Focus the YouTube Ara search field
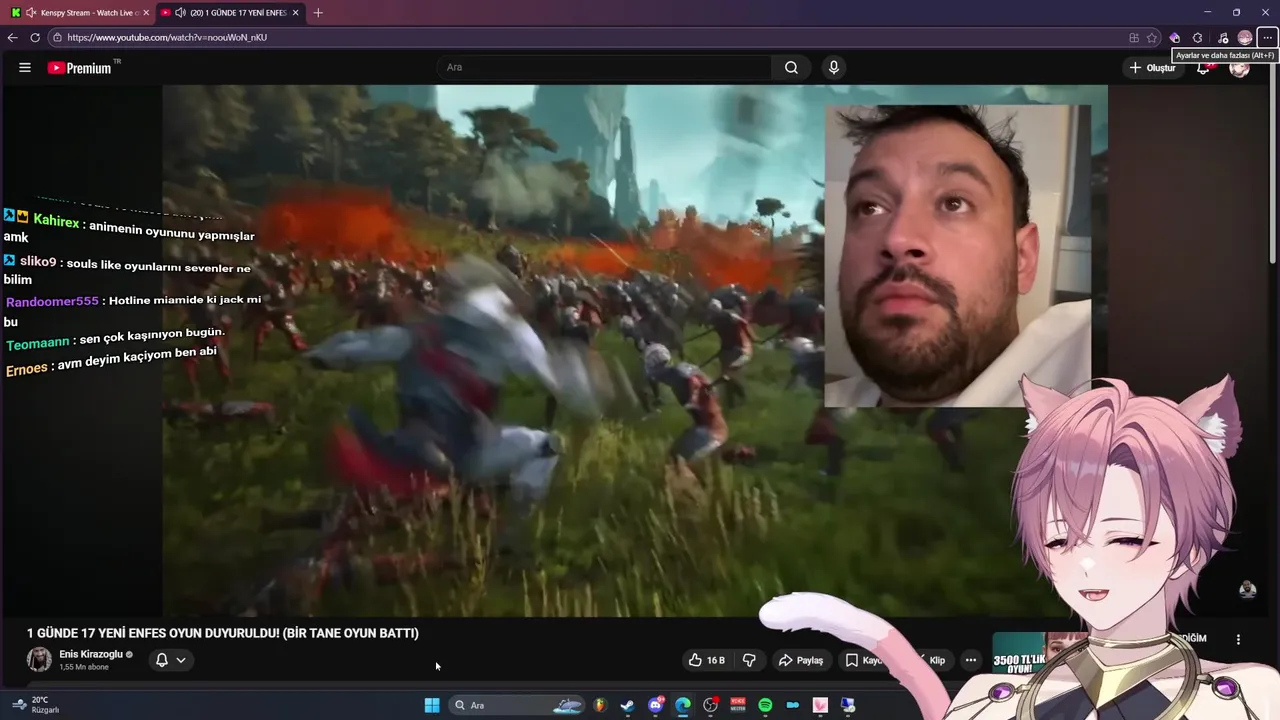Viewport: 1280px width, 720px height. (x=604, y=68)
